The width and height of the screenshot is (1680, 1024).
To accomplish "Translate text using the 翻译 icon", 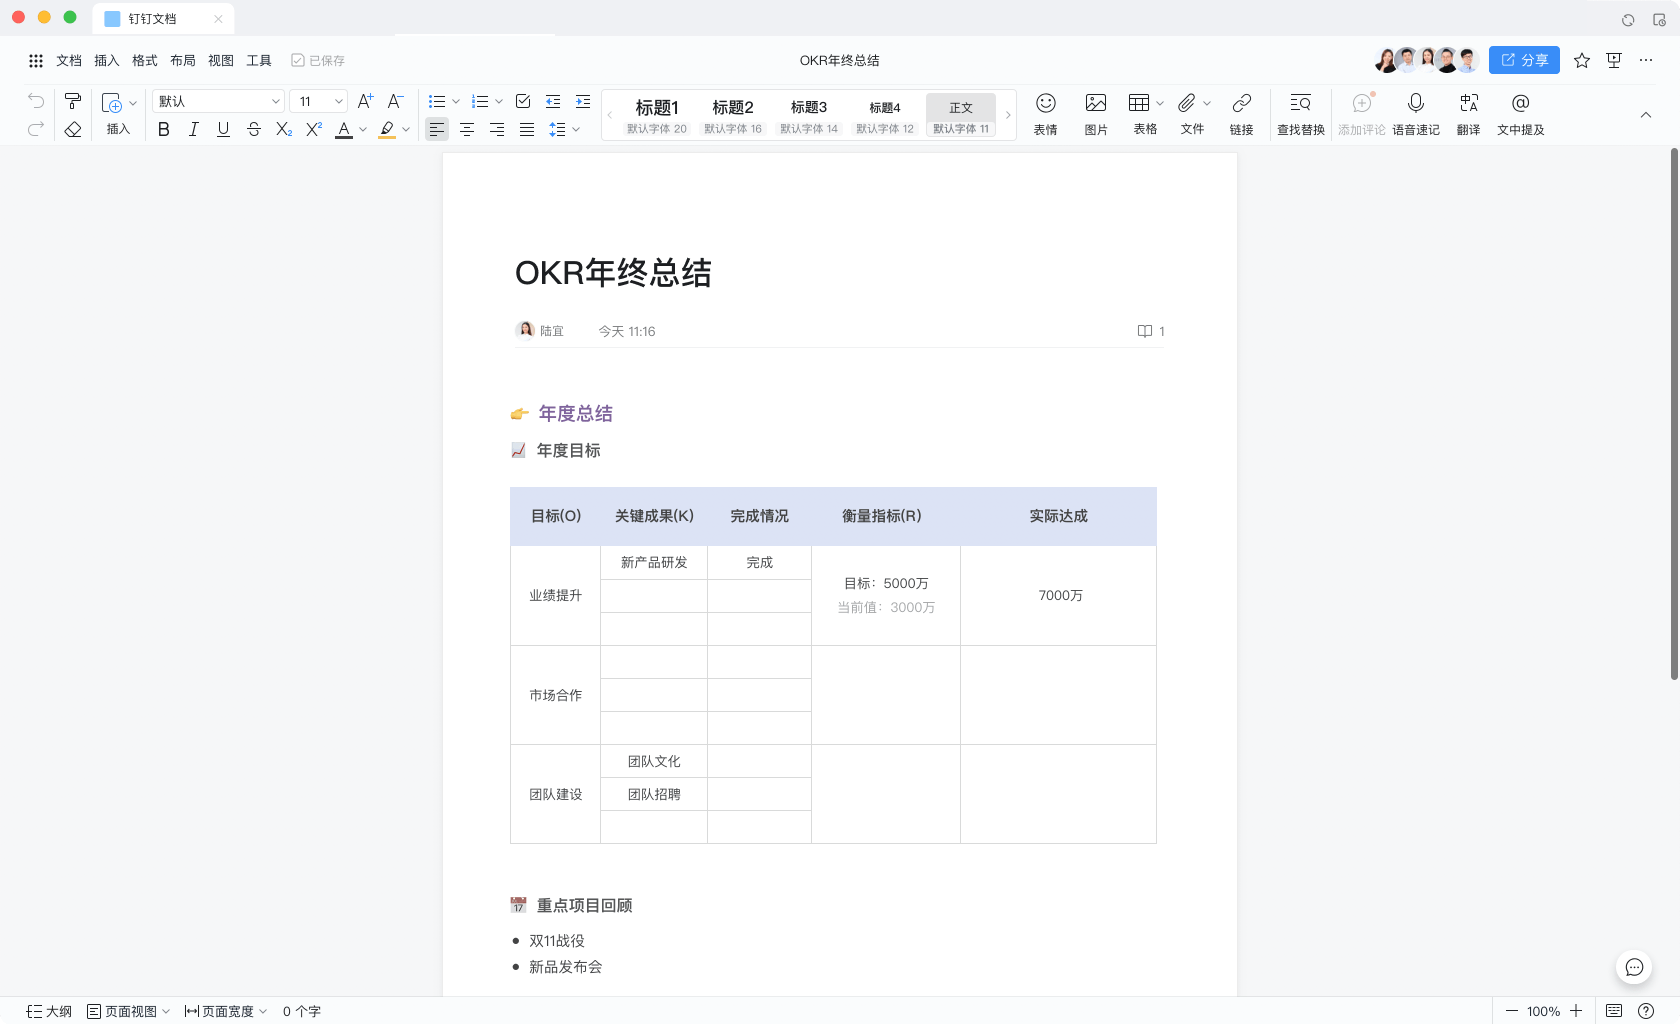I will click(x=1468, y=113).
